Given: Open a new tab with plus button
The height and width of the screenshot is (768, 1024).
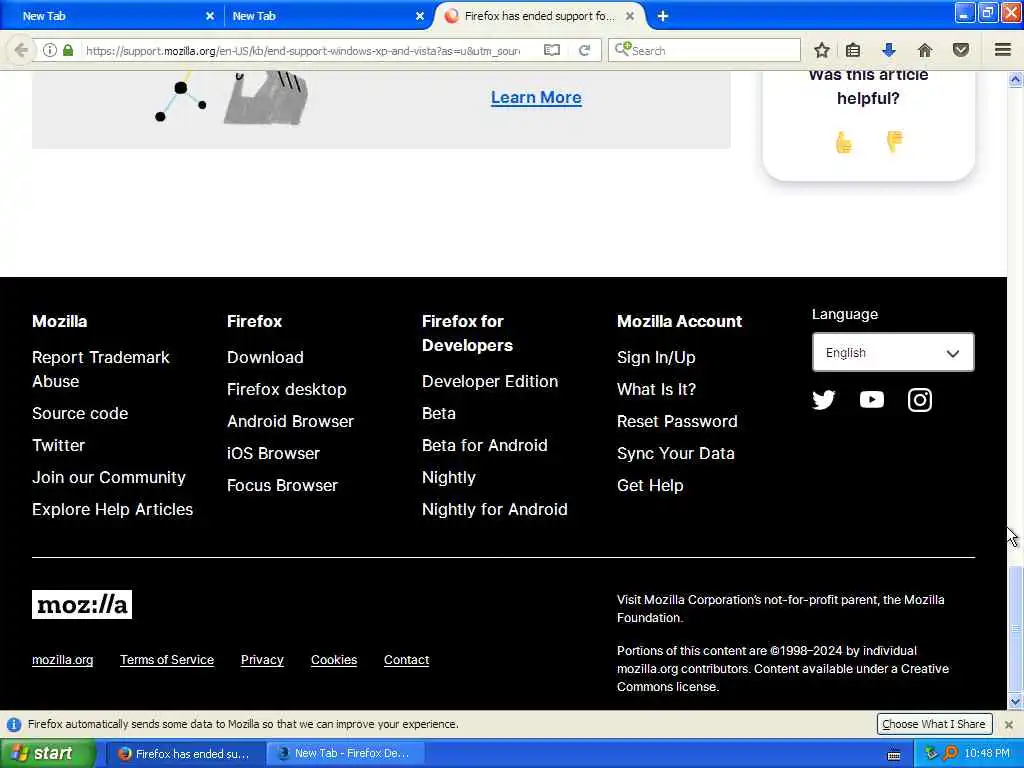Looking at the screenshot, I should [x=663, y=16].
